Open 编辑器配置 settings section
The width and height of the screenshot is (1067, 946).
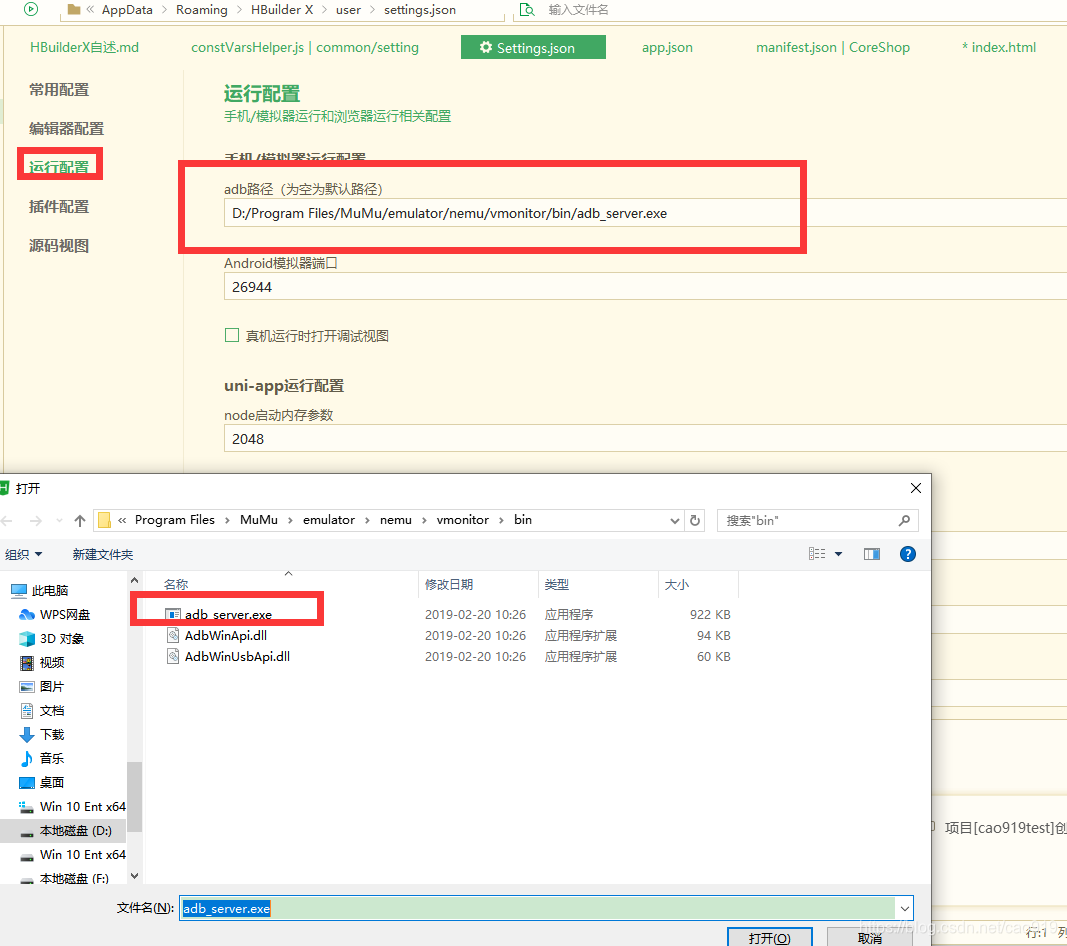point(67,129)
